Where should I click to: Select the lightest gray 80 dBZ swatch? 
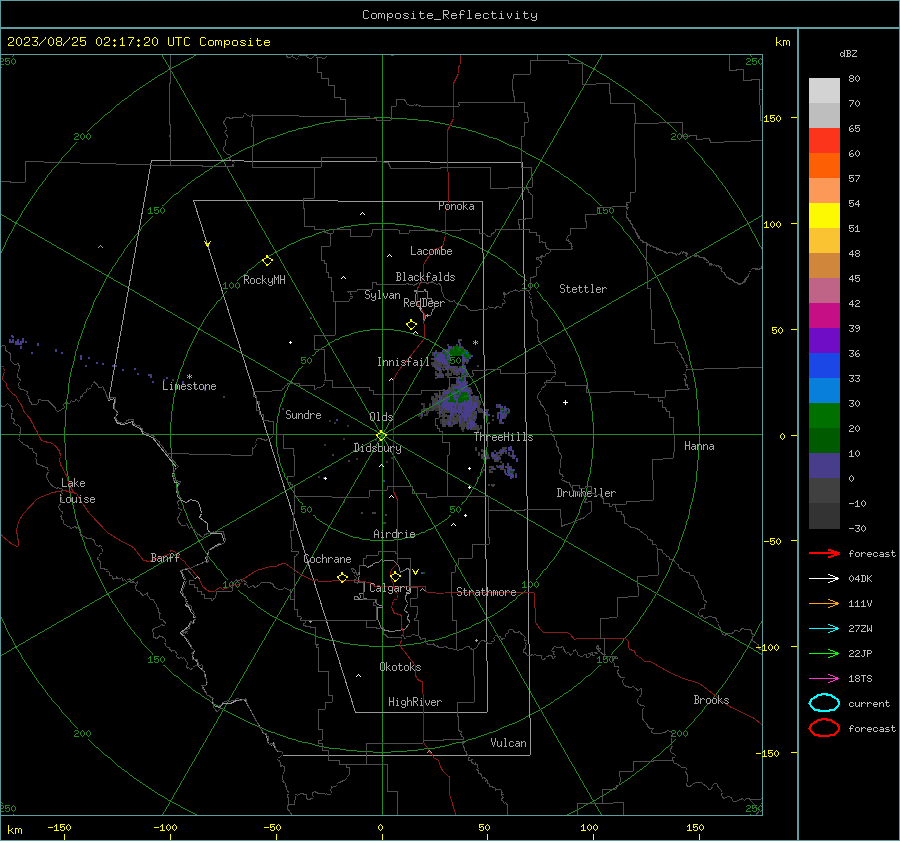[824, 90]
